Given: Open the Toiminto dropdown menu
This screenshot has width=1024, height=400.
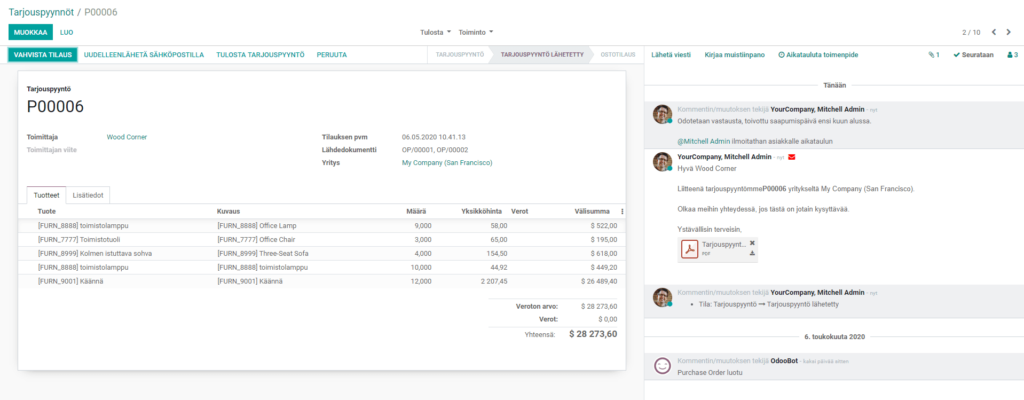Looking at the screenshot, I should click(475, 32).
